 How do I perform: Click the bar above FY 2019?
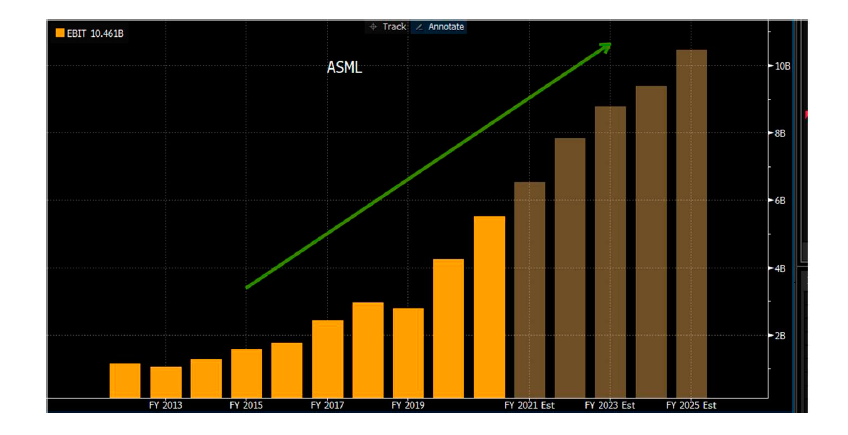(x=408, y=352)
